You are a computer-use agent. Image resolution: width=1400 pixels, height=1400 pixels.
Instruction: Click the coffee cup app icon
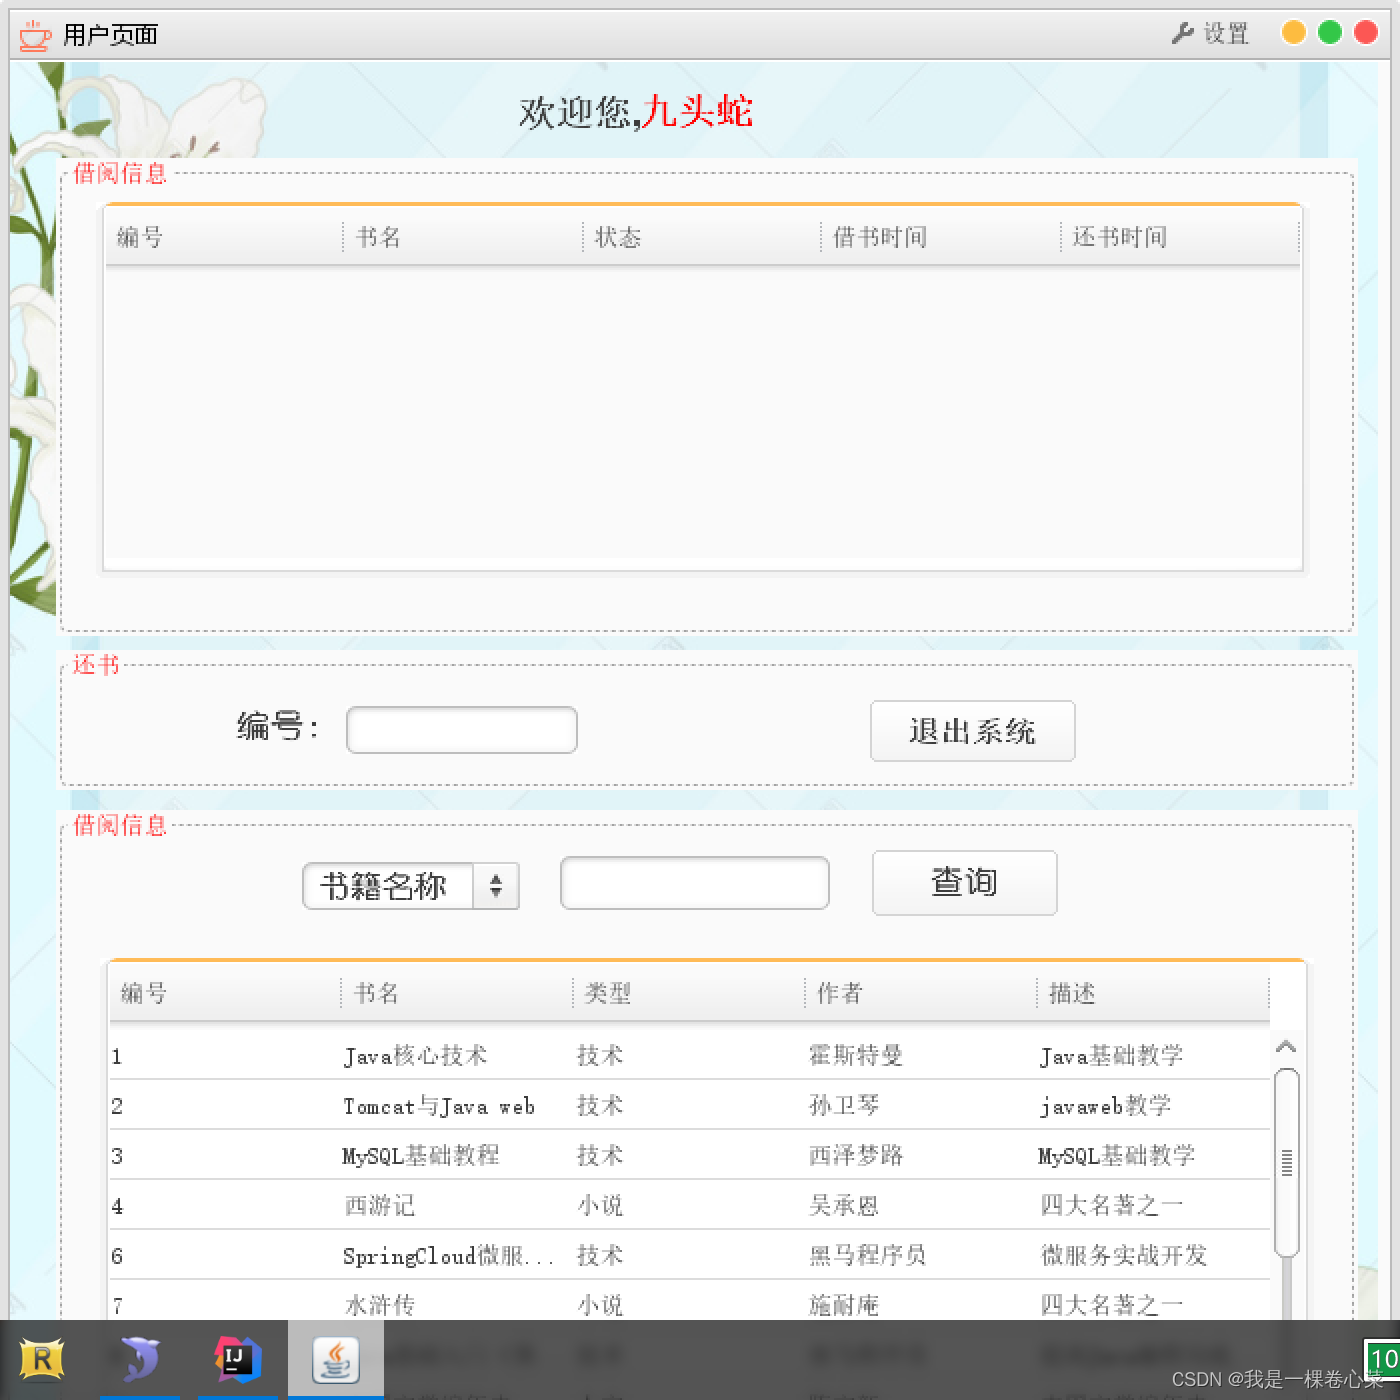35,35
